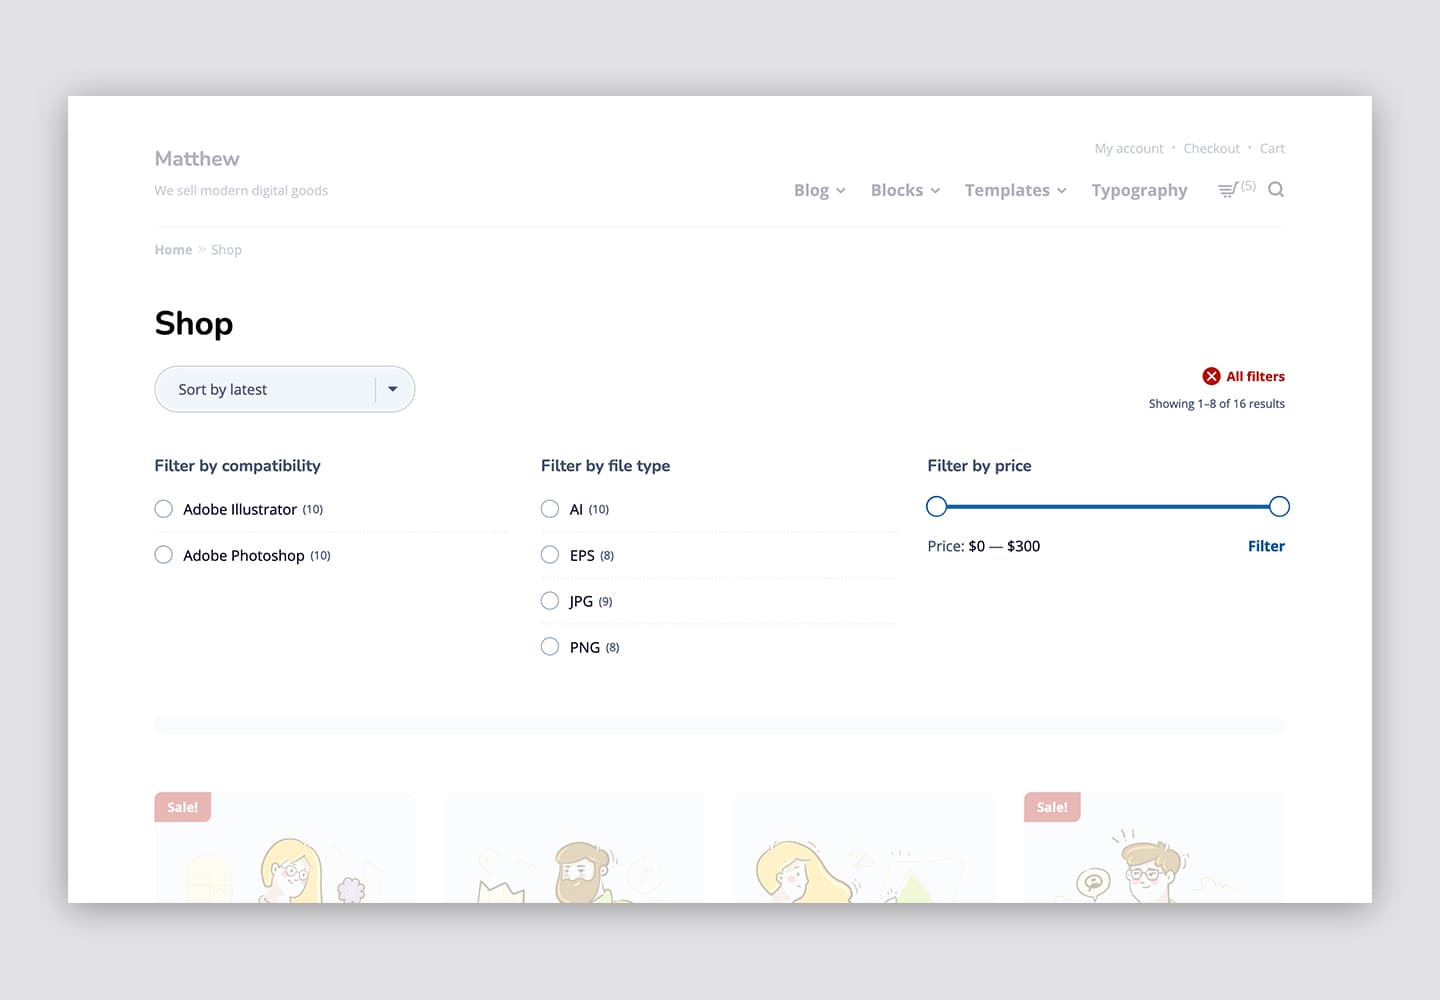
Task: Click the Showing 1–8 of 16 results text
Action: [x=1217, y=404]
